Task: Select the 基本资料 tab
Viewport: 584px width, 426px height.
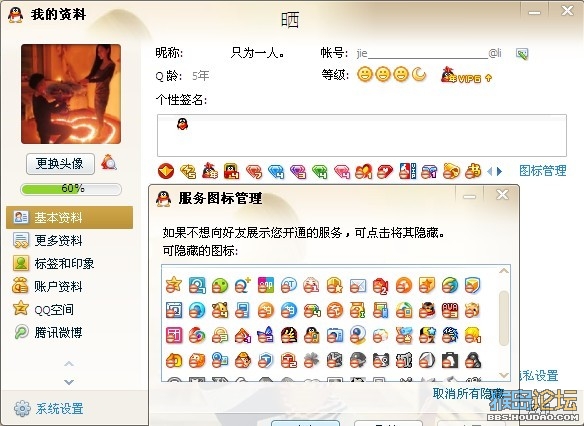Action: pos(69,217)
